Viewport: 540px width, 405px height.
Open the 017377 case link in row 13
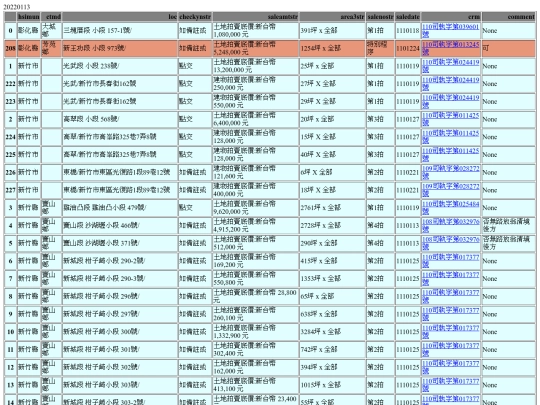[x=450, y=385]
